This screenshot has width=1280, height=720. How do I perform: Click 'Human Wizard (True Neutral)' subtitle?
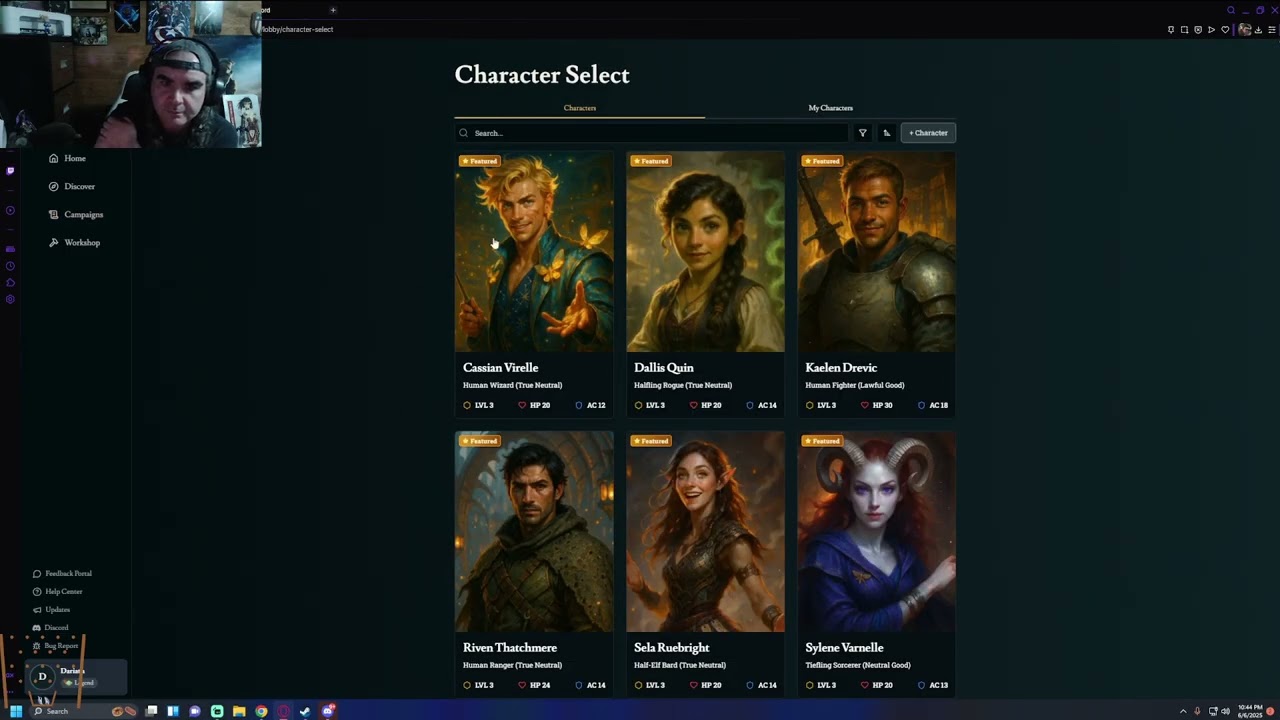click(x=512, y=385)
